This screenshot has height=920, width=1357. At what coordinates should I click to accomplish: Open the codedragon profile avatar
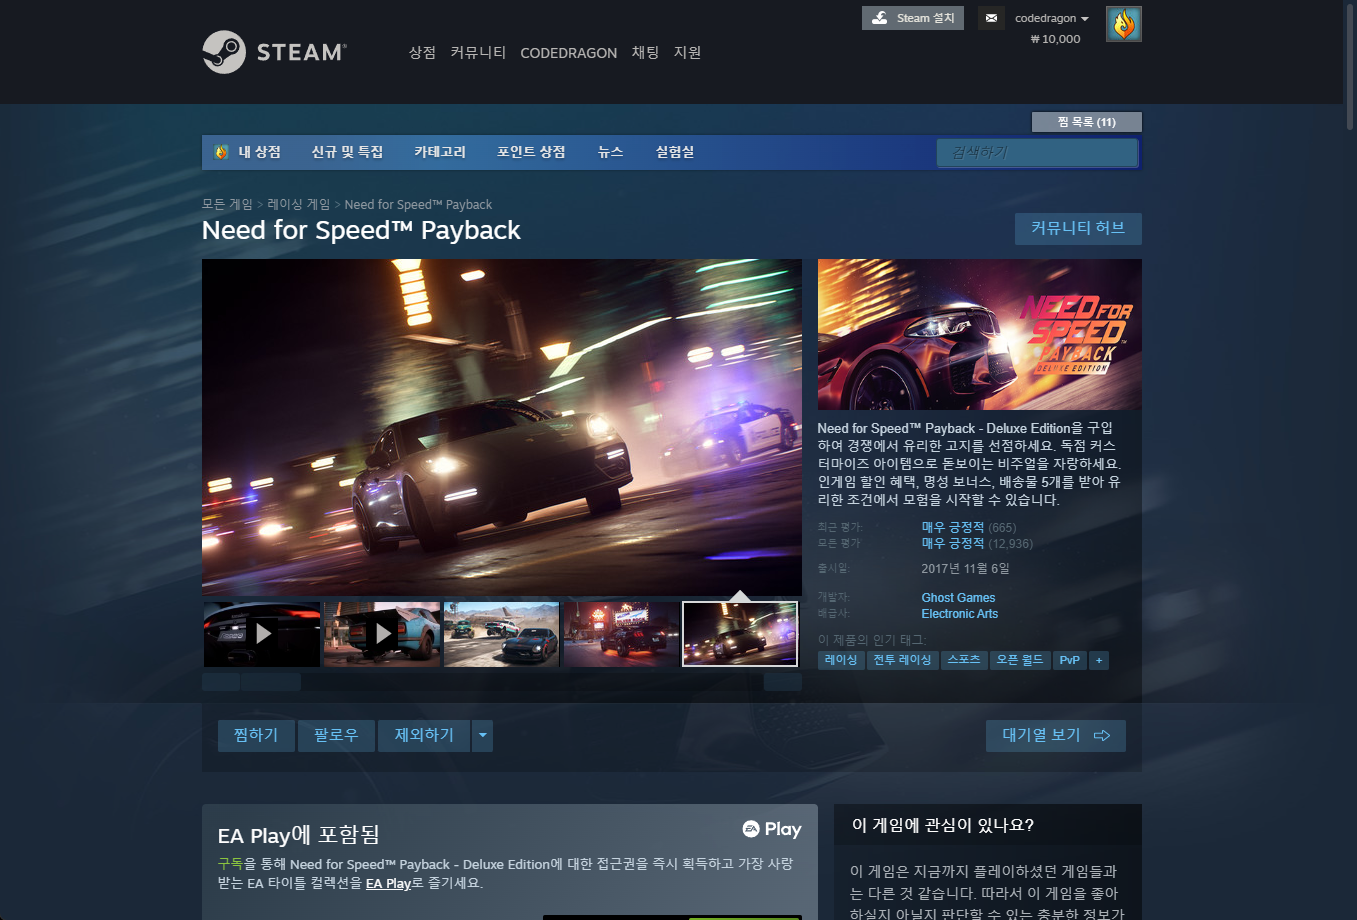(1124, 24)
